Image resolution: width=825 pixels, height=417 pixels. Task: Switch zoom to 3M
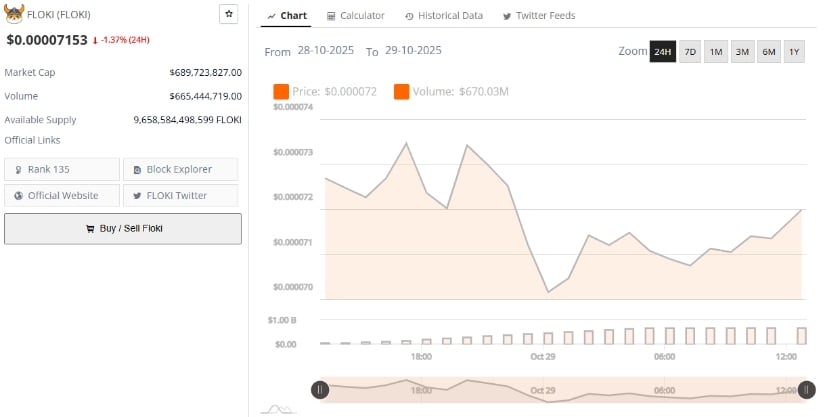[x=742, y=52]
